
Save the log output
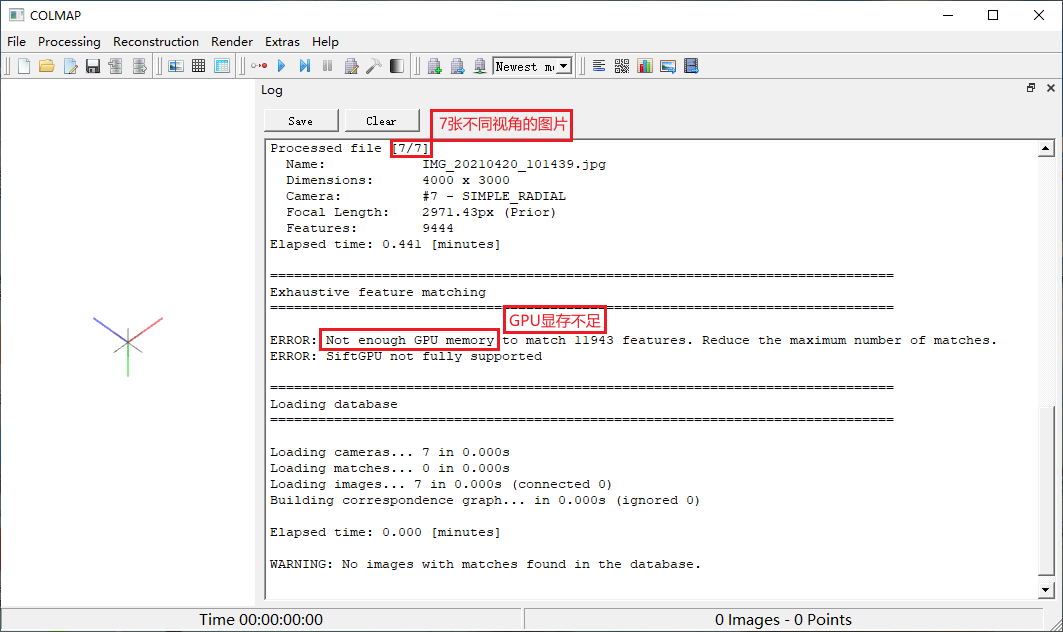[300, 120]
